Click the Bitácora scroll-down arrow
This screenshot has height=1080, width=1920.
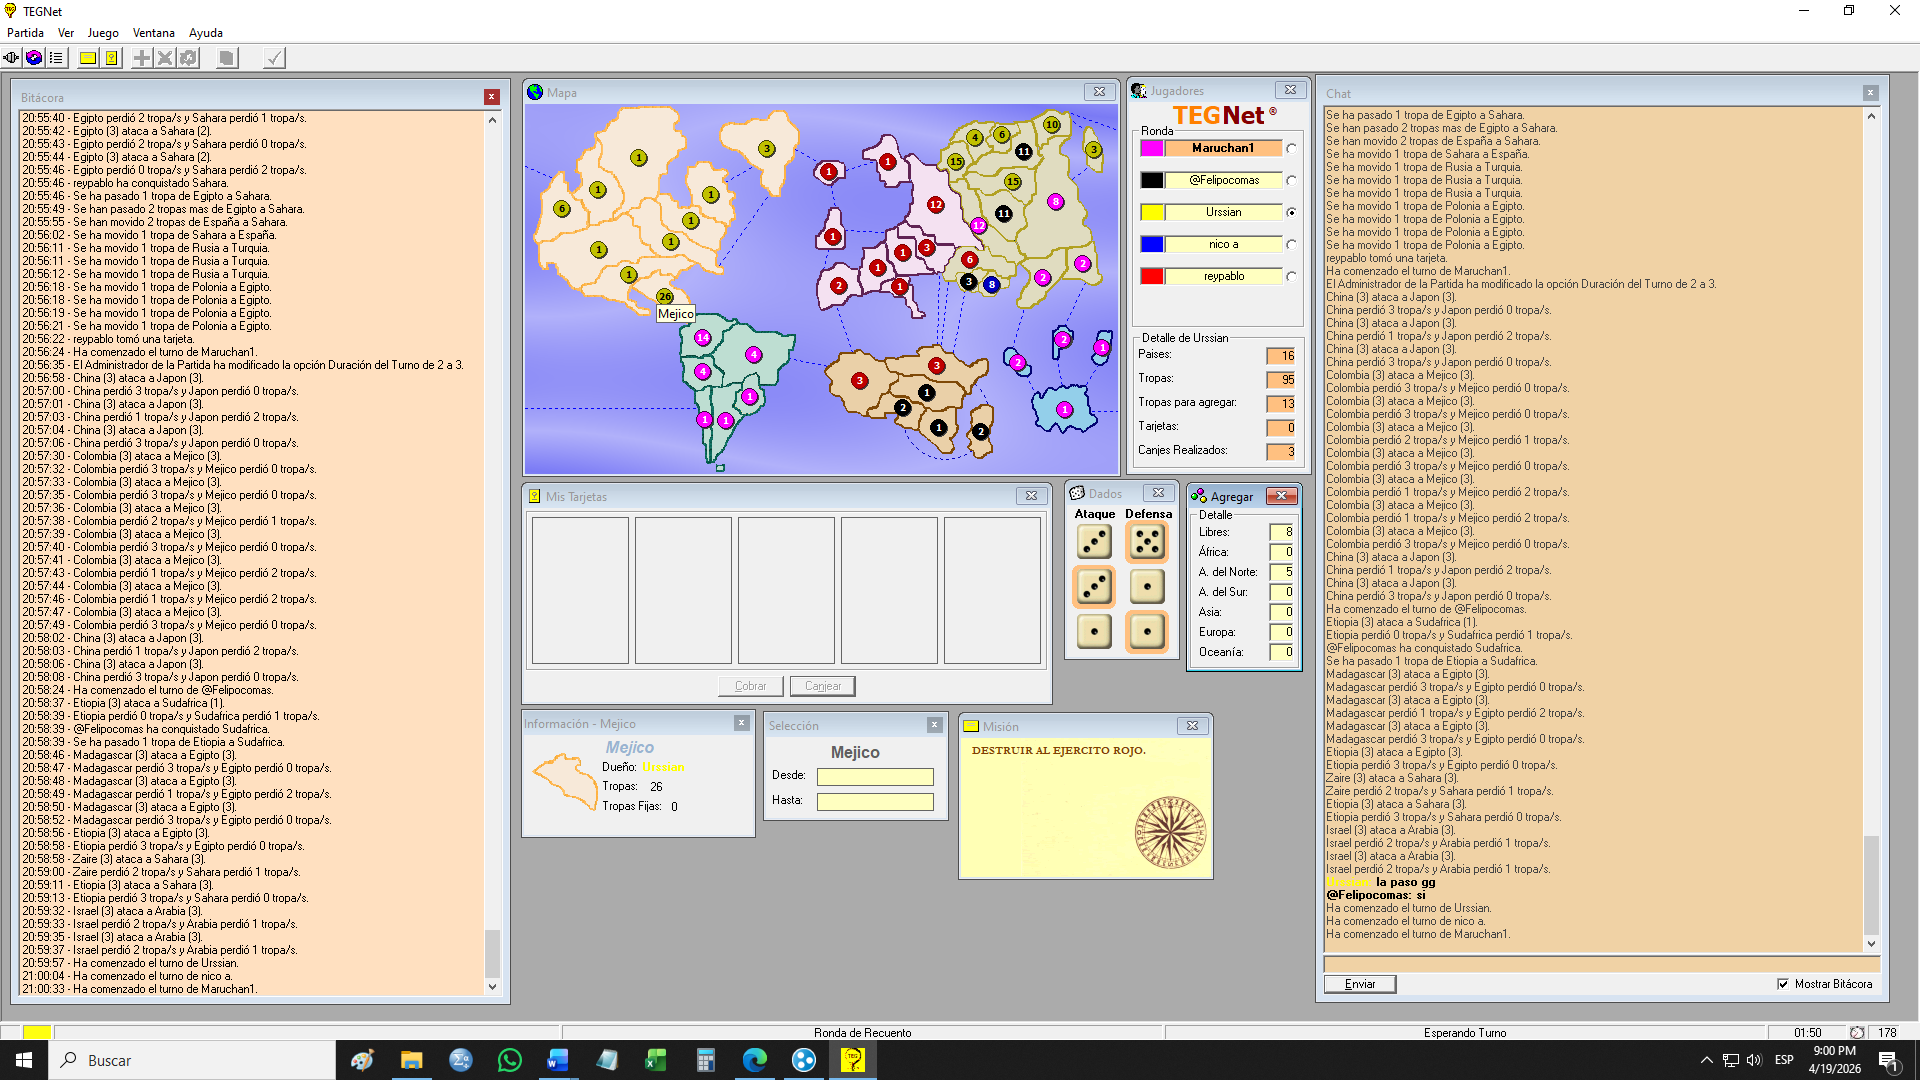[x=492, y=987]
